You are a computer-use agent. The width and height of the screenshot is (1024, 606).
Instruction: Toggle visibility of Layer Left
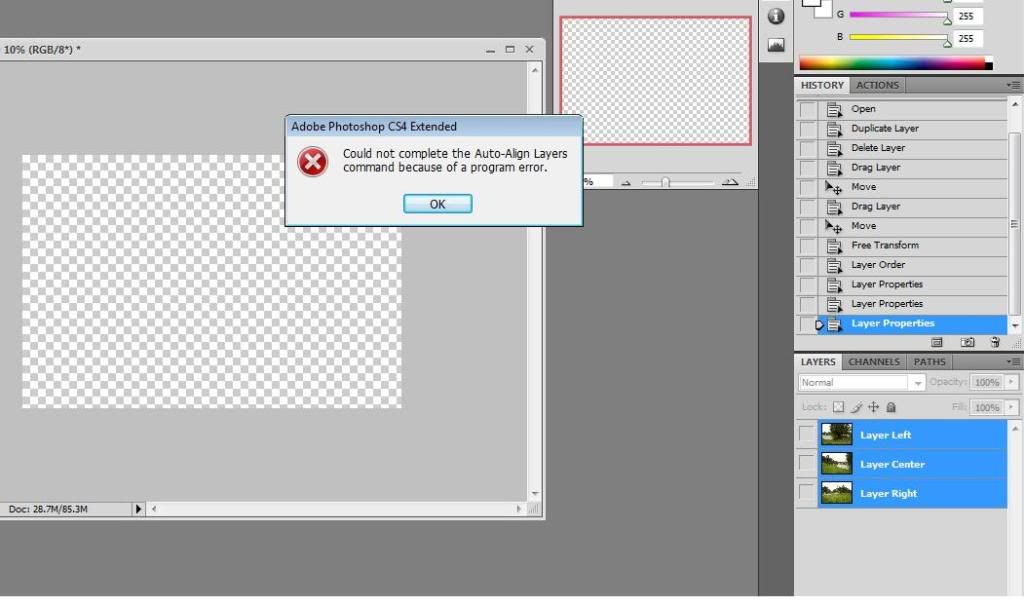point(807,434)
